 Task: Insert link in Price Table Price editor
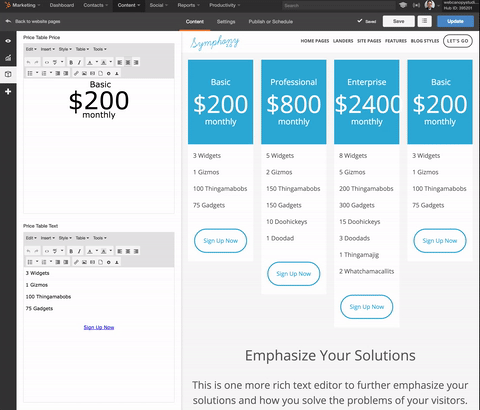[x=76, y=73]
